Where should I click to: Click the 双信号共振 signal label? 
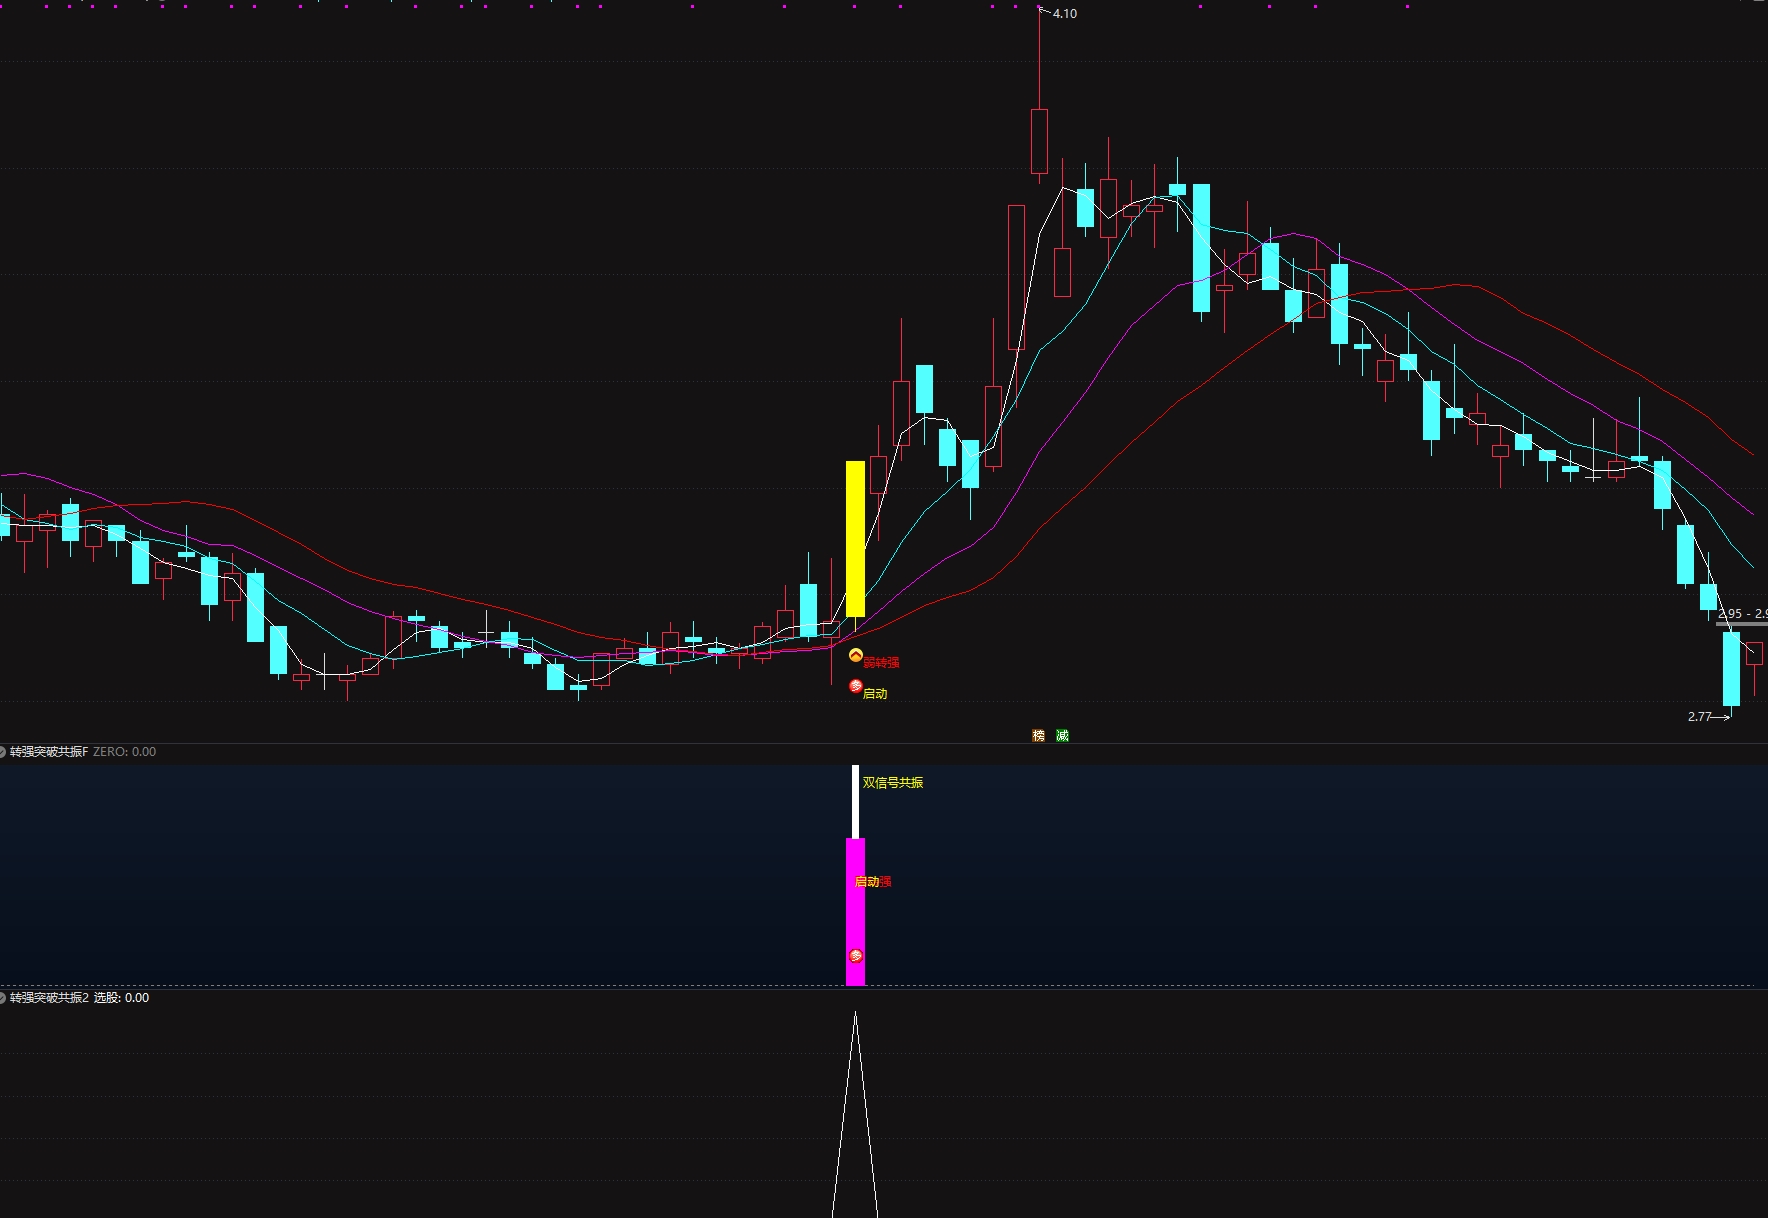[x=893, y=783]
